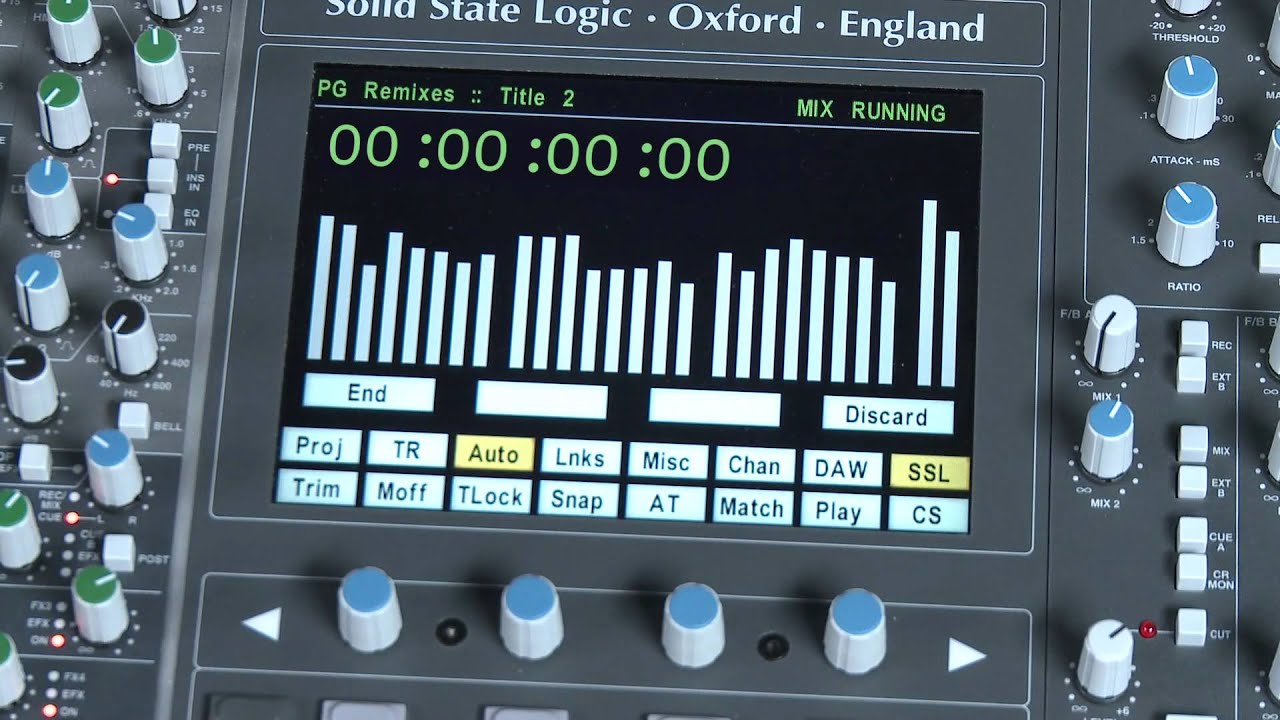Click the MIX 1 level knob

1111,333
